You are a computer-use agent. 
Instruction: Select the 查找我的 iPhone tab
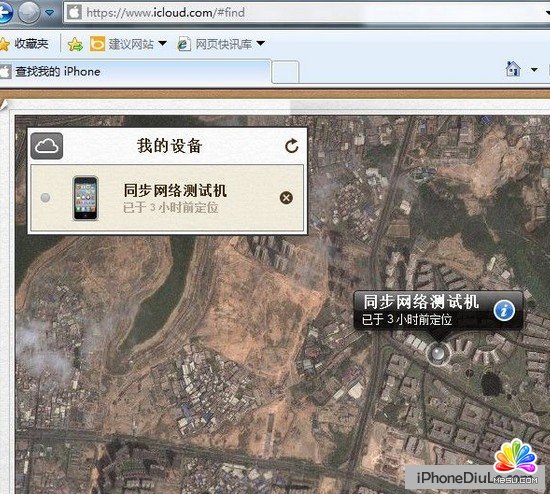click(x=135, y=72)
